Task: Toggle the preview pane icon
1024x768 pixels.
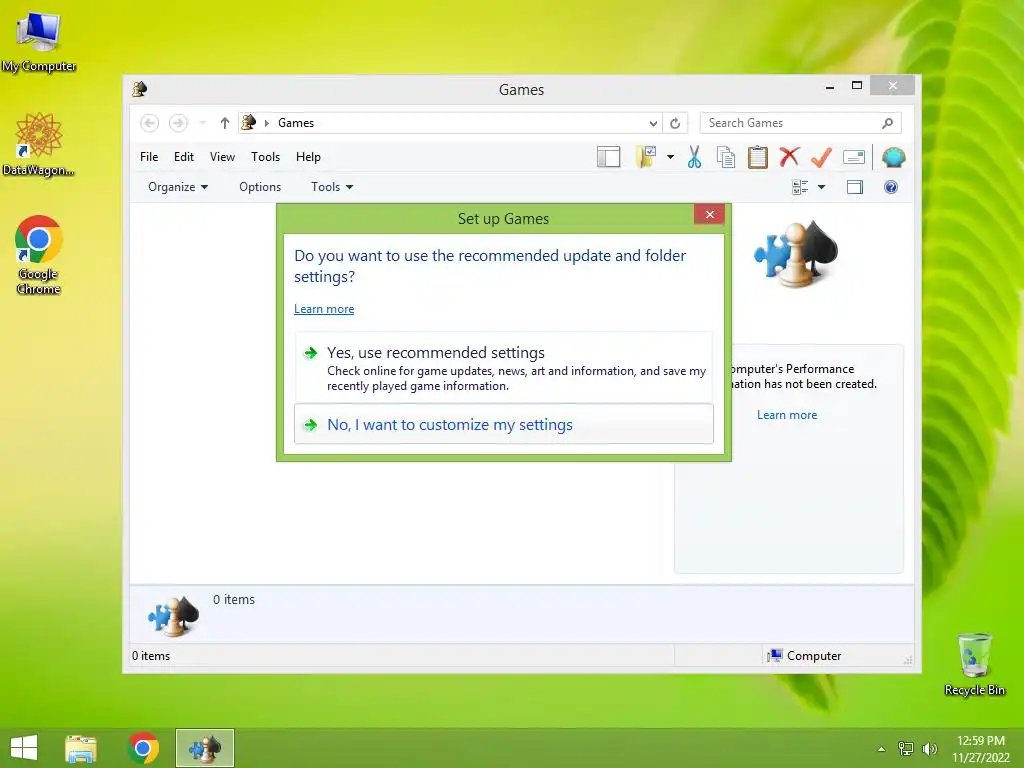Action: (855, 187)
